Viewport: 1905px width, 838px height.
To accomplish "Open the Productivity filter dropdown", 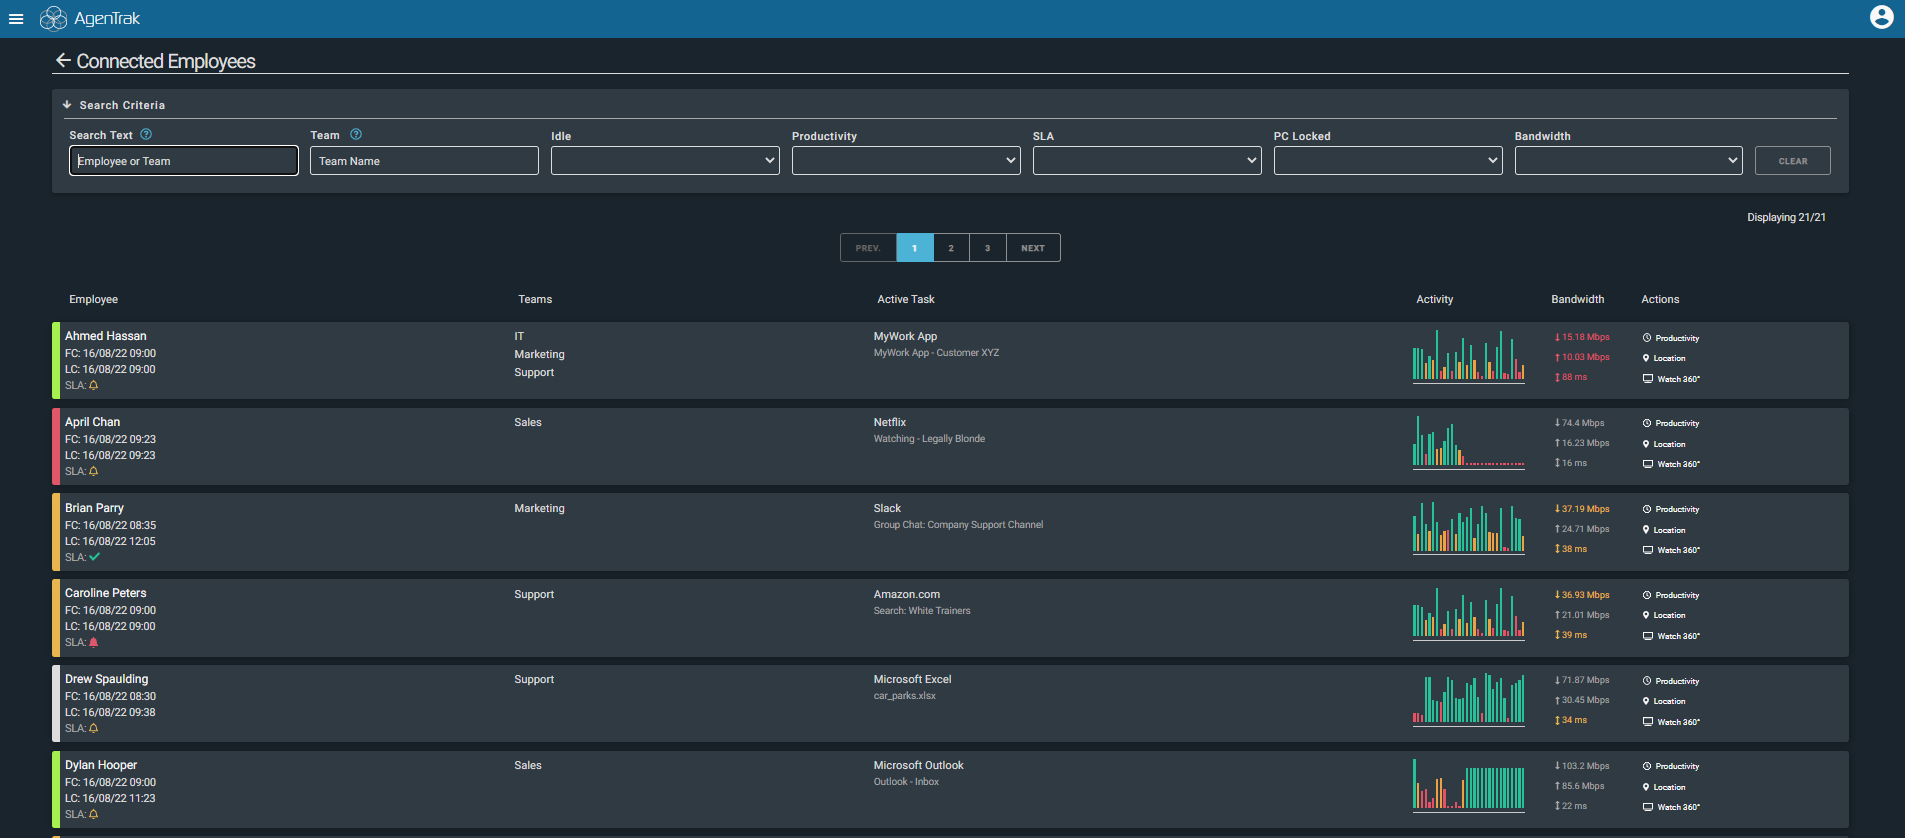I will coord(906,161).
